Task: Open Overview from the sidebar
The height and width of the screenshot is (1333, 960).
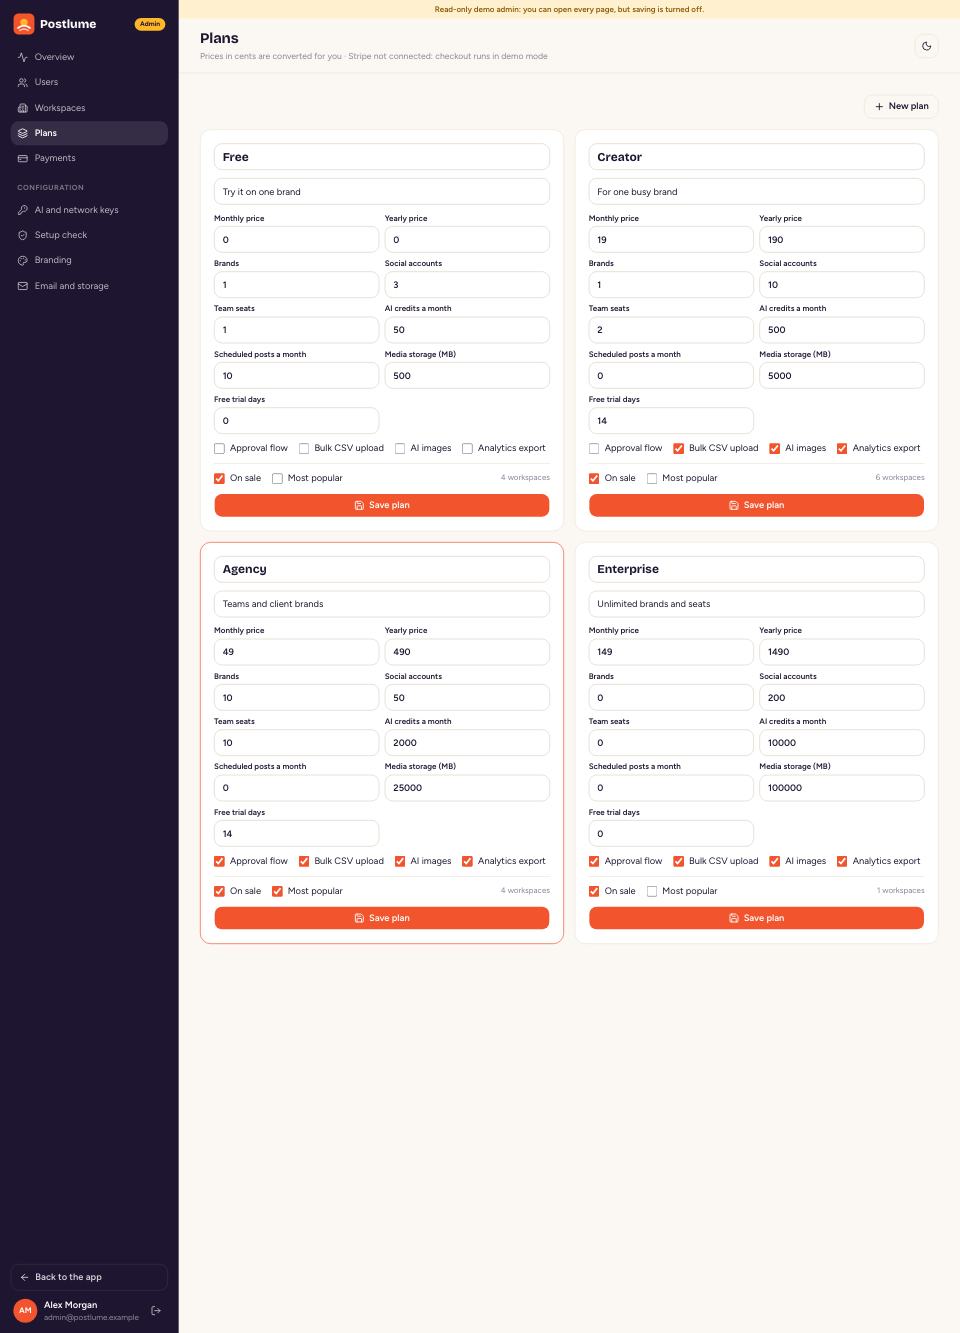Action: pos(89,57)
